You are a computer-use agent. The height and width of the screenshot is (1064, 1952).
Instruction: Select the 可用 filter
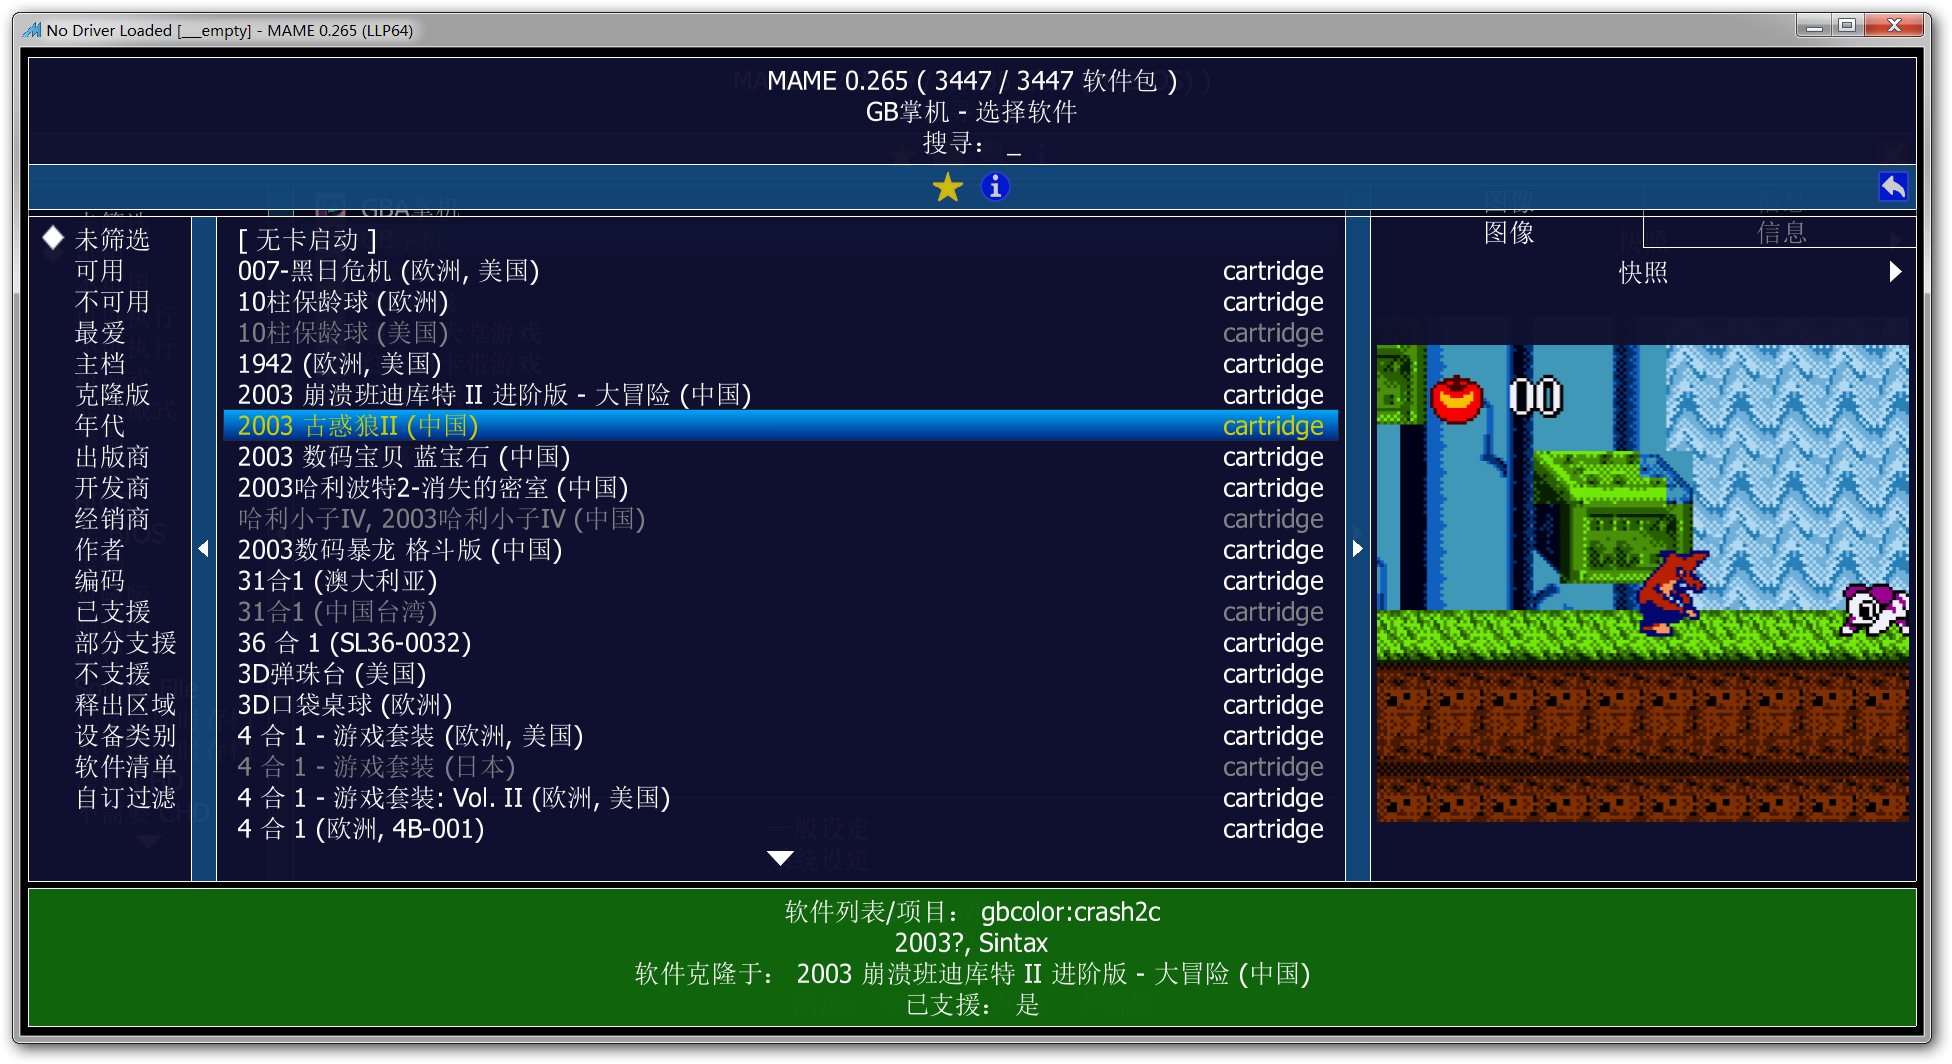[99, 271]
